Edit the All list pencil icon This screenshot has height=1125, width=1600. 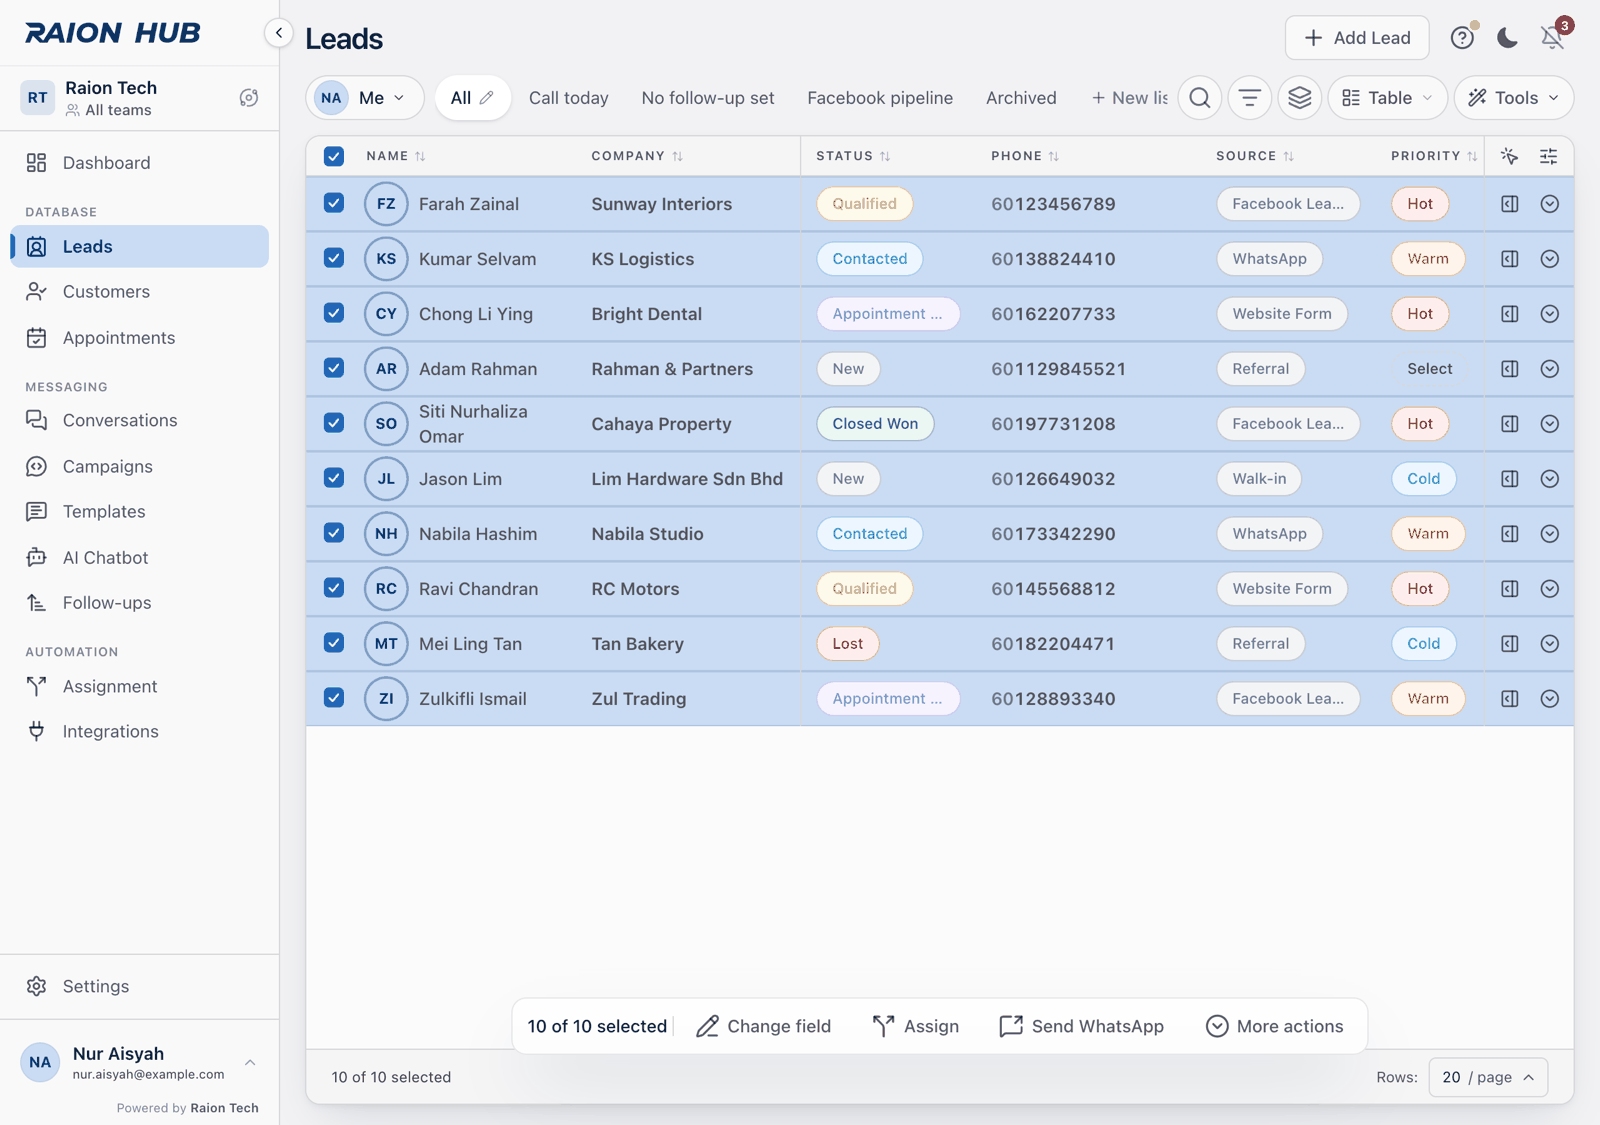click(x=487, y=98)
